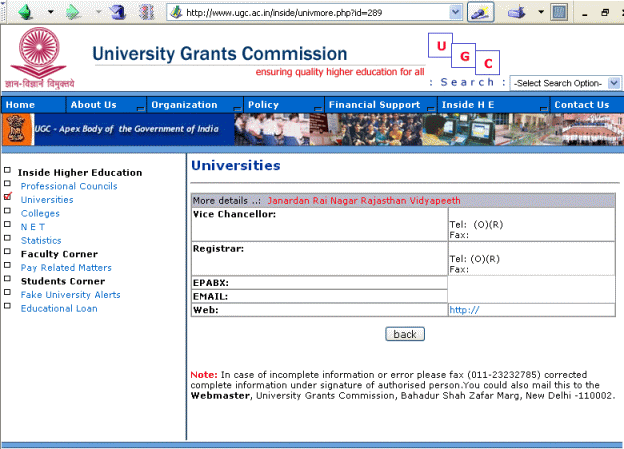Click the box beside N E T

pos(7,224)
